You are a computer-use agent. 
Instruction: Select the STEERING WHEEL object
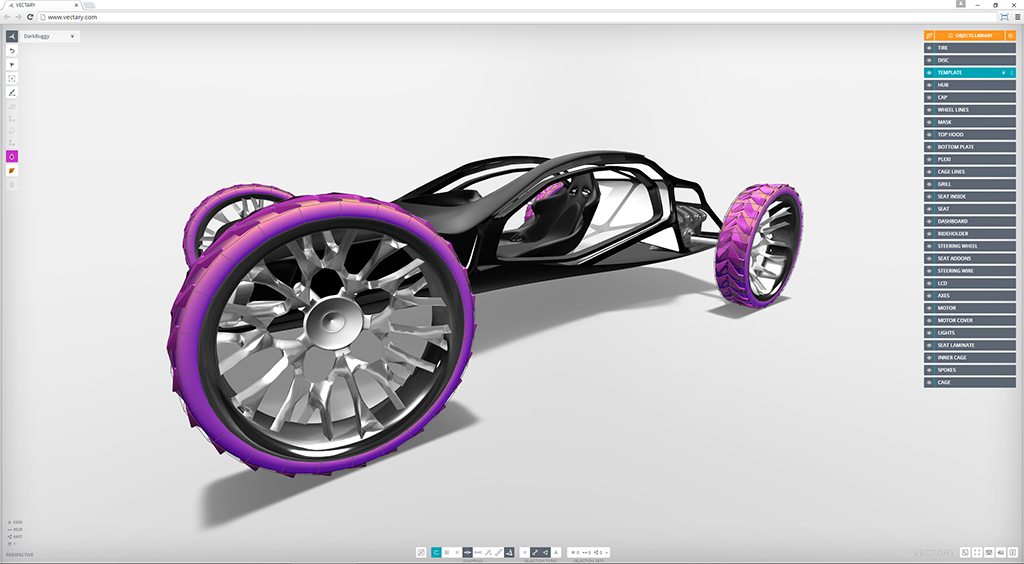(970, 246)
